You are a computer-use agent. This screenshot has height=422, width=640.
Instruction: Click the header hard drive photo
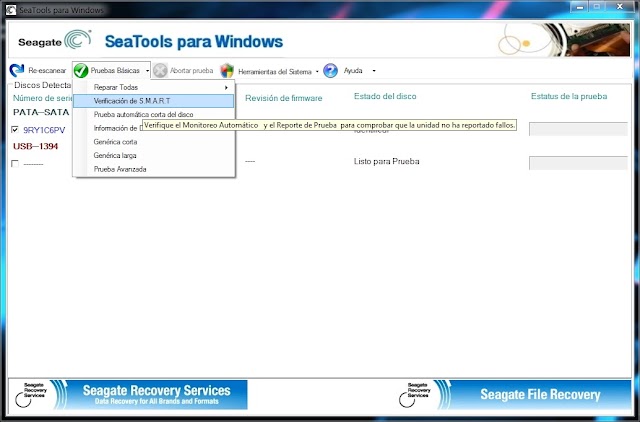click(563, 40)
